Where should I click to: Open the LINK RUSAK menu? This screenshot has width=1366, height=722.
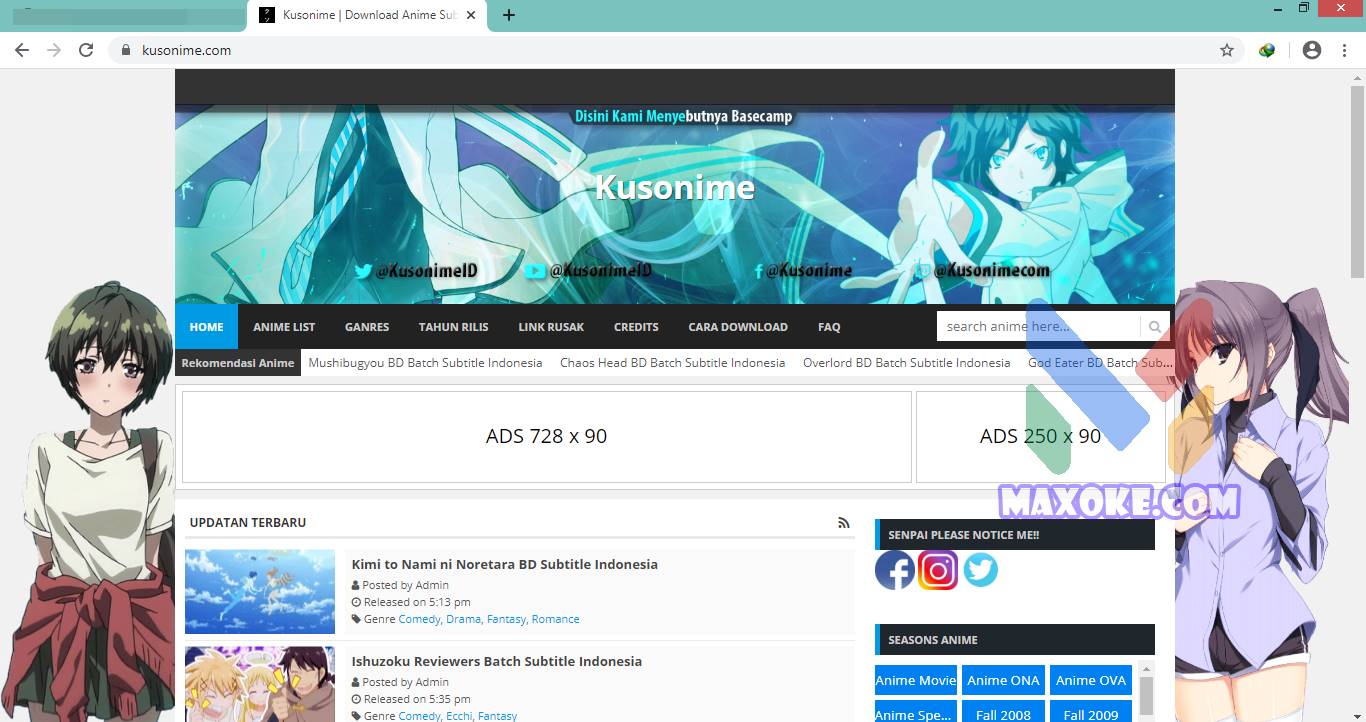point(551,327)
